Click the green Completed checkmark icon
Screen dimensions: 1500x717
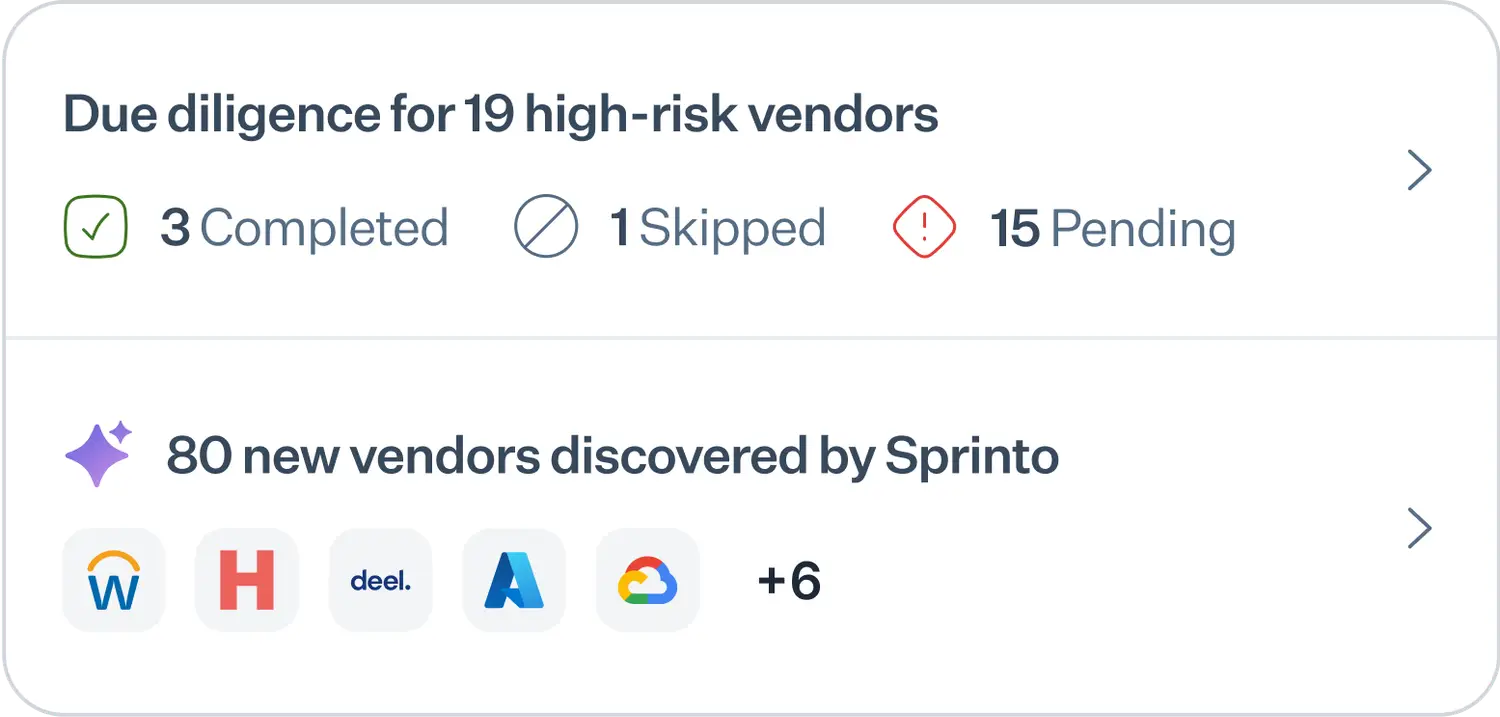click(96, 228)
